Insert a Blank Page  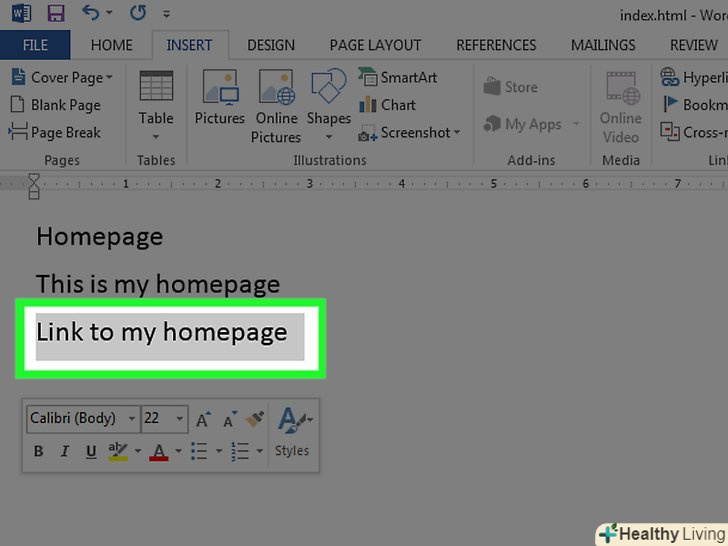(56, 105)
